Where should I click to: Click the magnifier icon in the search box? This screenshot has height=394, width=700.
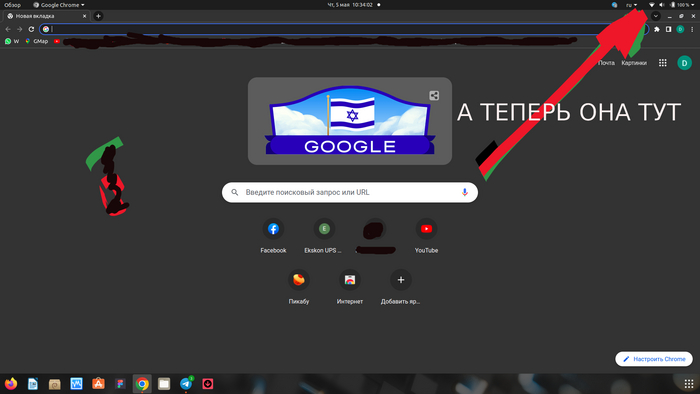click(x=234, y=192)
